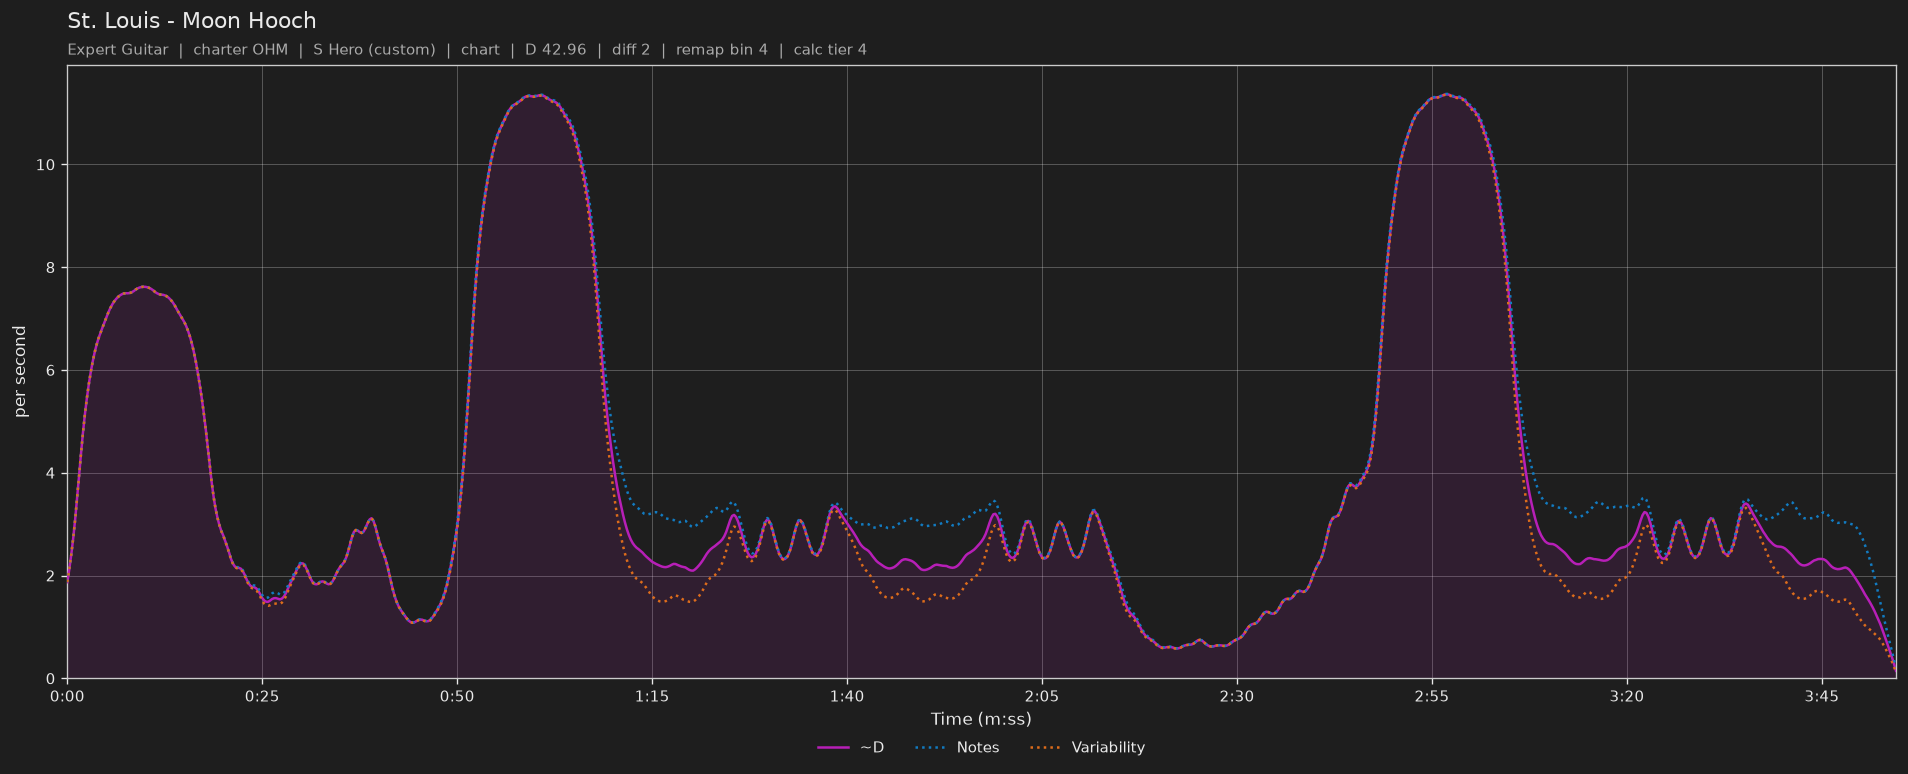Image resolution: width=1908 pixels, height=774 pixels.
Task: Click the 0:25 x-axis tick label
Action: [x=262, y=696]
